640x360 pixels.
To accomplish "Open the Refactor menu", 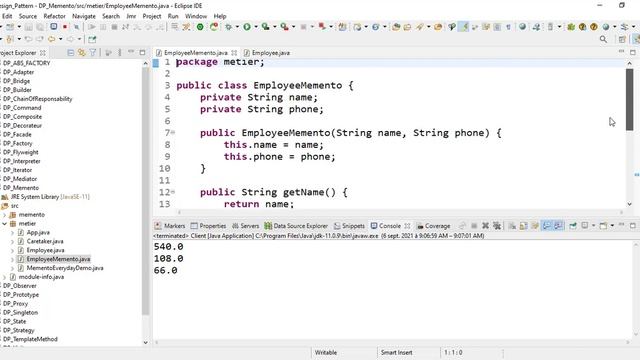I will click(54, 16).
